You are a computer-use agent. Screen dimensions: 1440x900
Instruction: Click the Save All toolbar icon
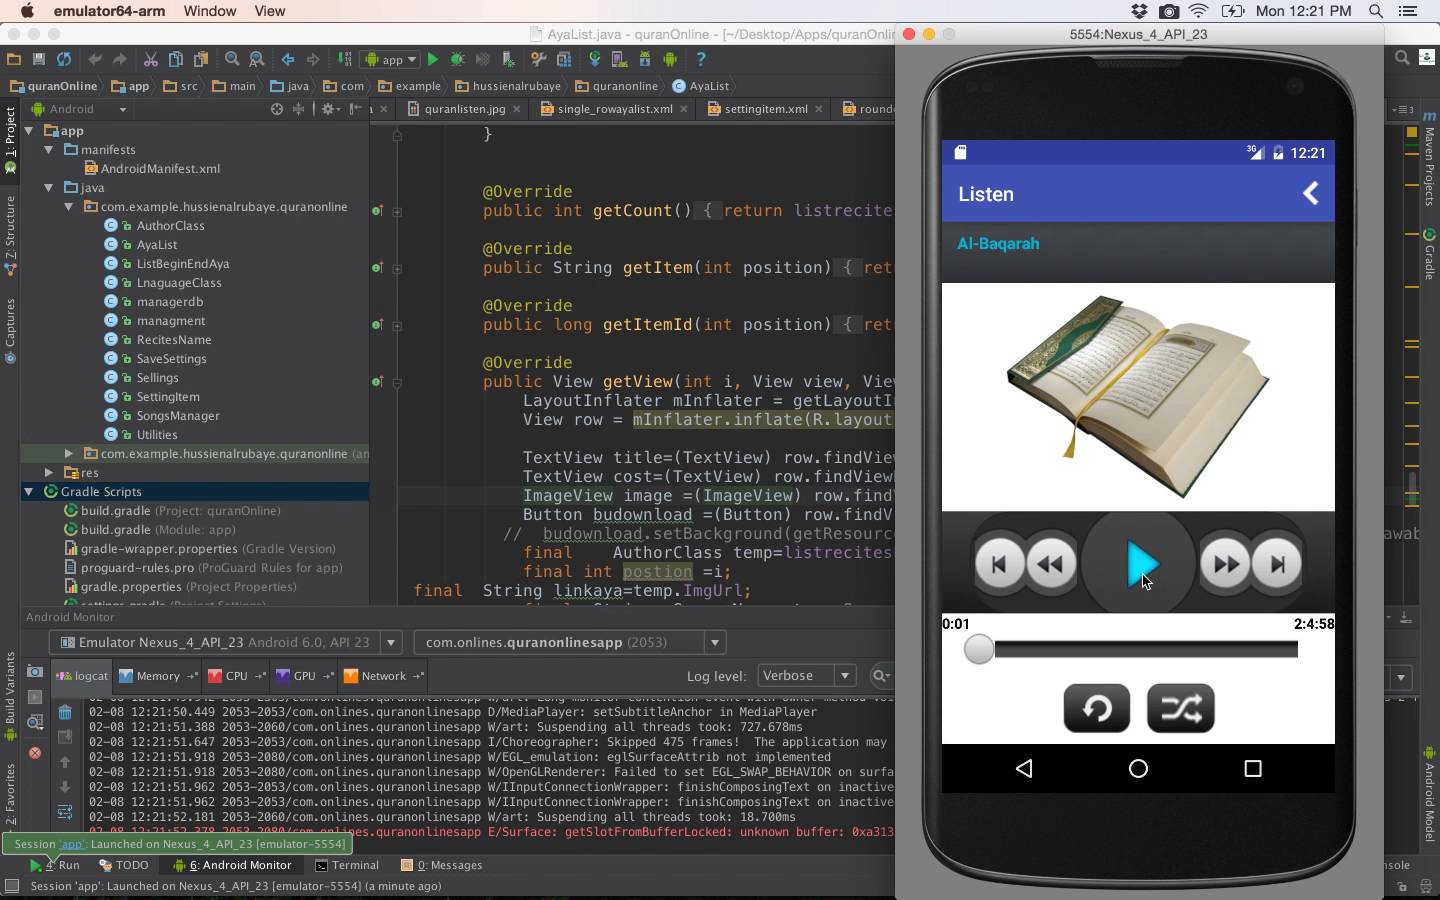pyautogui.click(x=39, y=60)
